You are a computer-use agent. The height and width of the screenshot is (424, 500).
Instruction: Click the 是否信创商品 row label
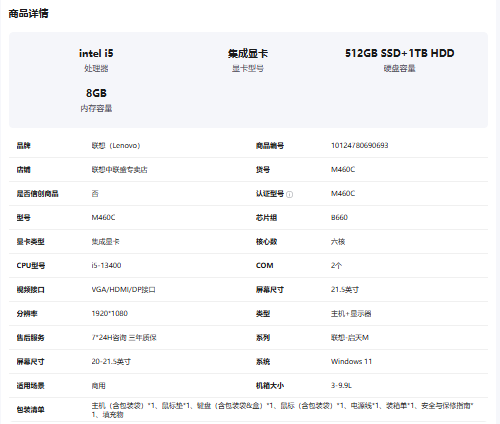[37, 194]
